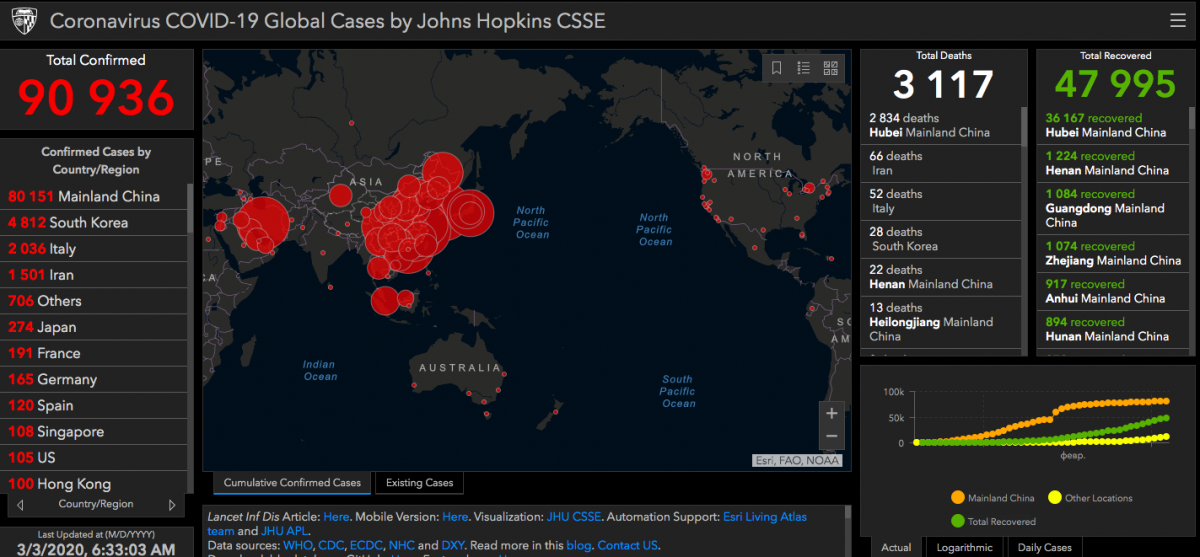Select 2 036 Italy row
Screen dimensions: 1200x557
(x=95, y=248)
